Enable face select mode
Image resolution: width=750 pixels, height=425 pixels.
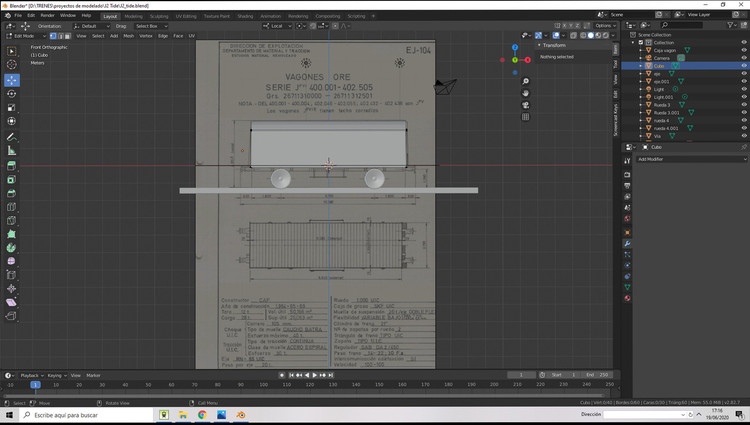tap(67, 36)
